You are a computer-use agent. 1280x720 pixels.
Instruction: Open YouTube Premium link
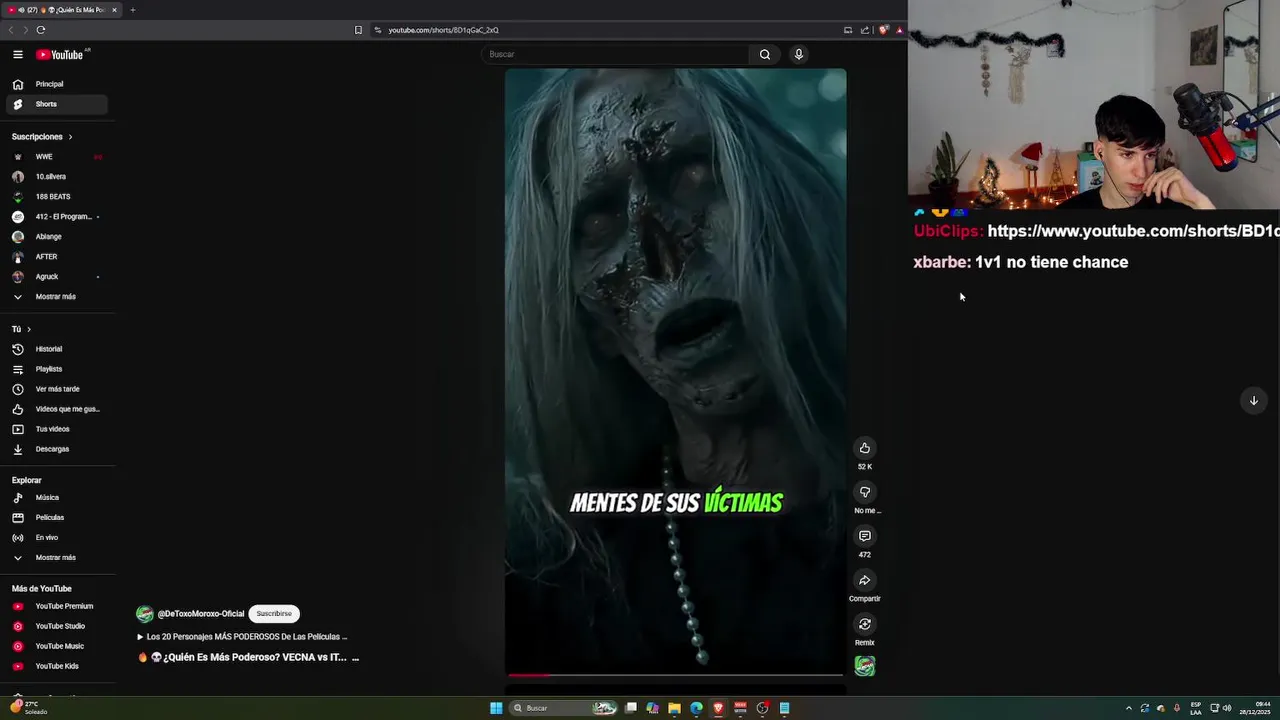[x=56, y=606]
